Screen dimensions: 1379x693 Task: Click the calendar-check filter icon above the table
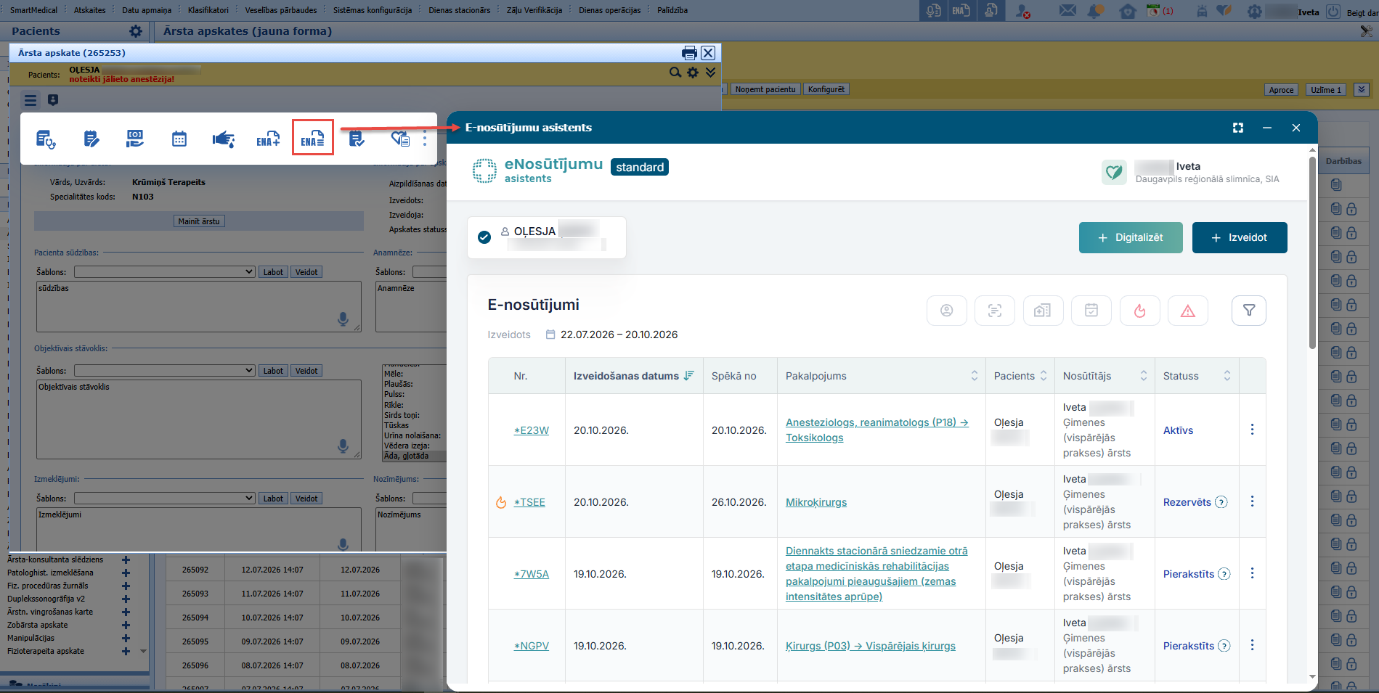coord(1091,311)
